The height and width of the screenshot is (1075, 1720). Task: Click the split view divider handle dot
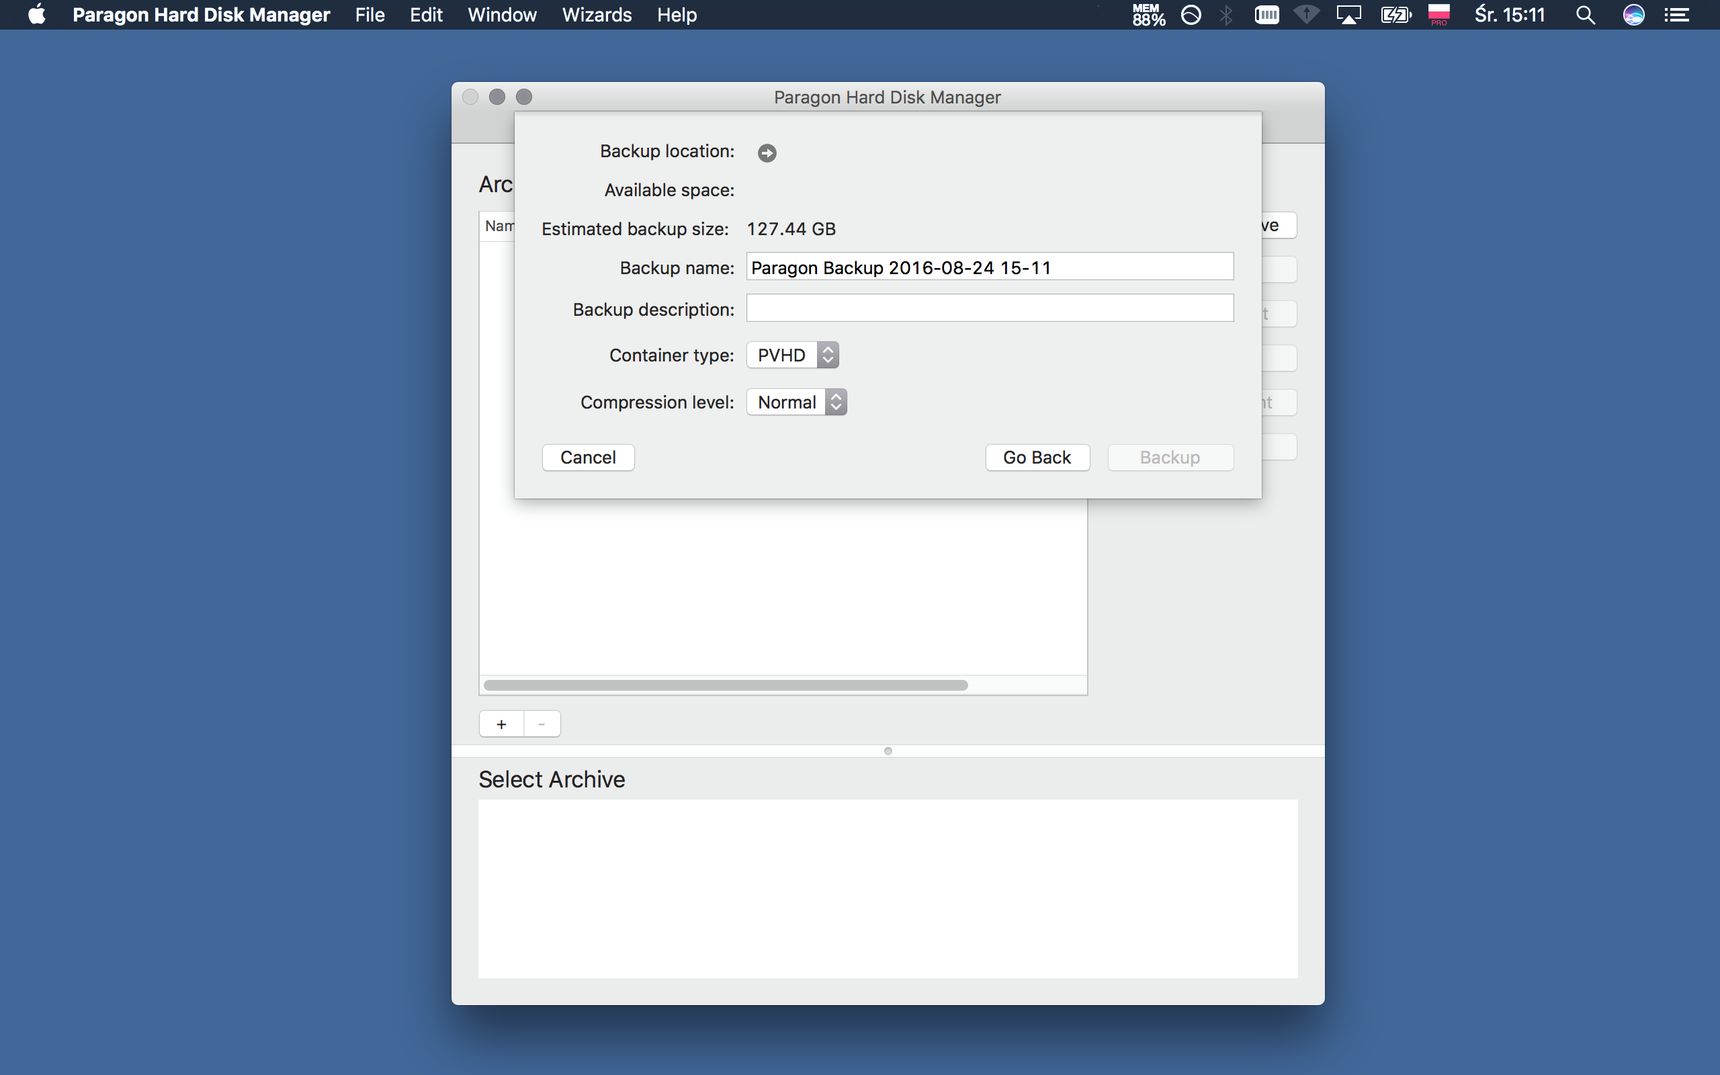tap(888, 751)
